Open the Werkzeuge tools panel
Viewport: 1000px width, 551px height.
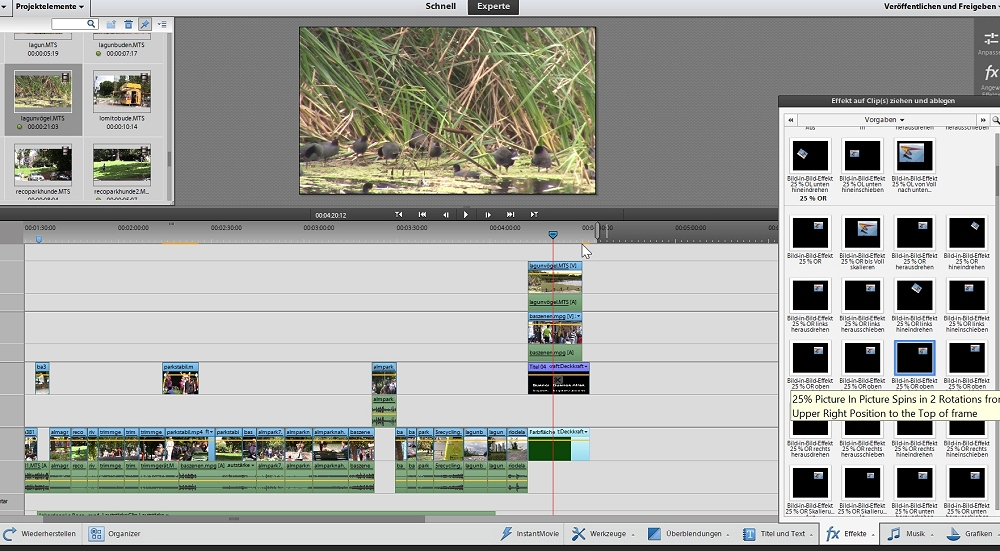(603, 534)
